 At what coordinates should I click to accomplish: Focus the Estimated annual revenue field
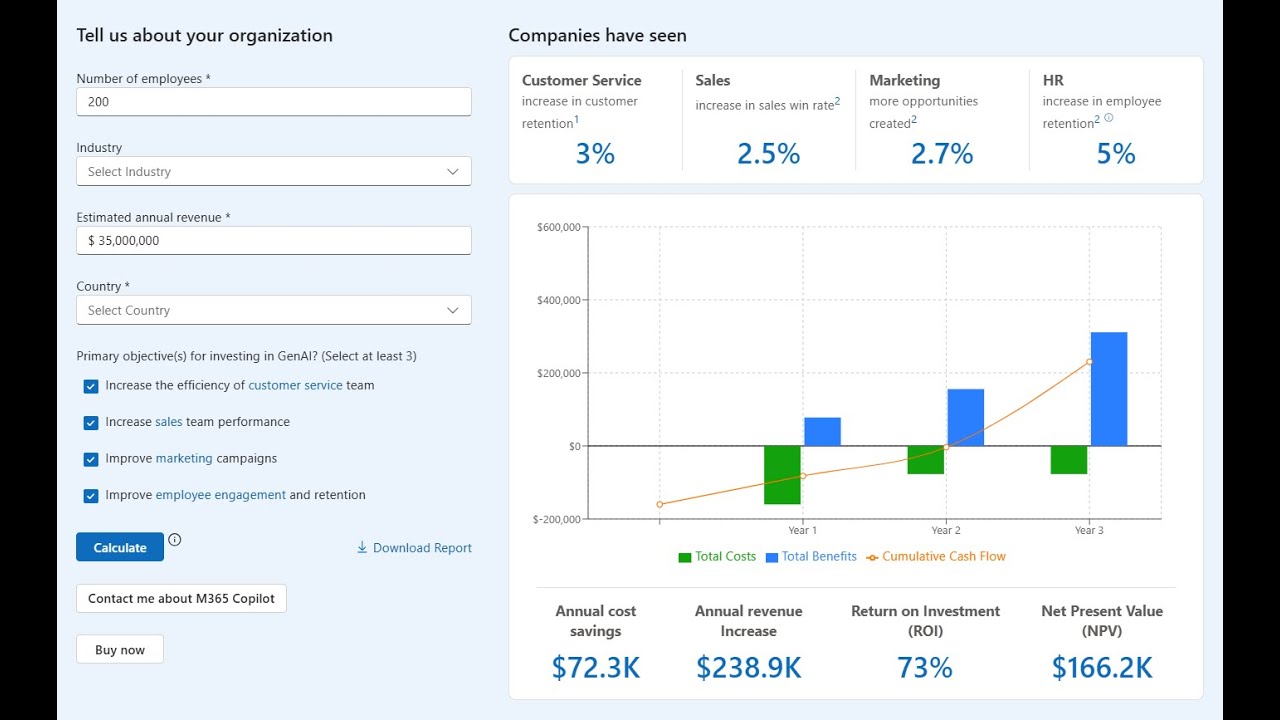[x=273, y=241]
